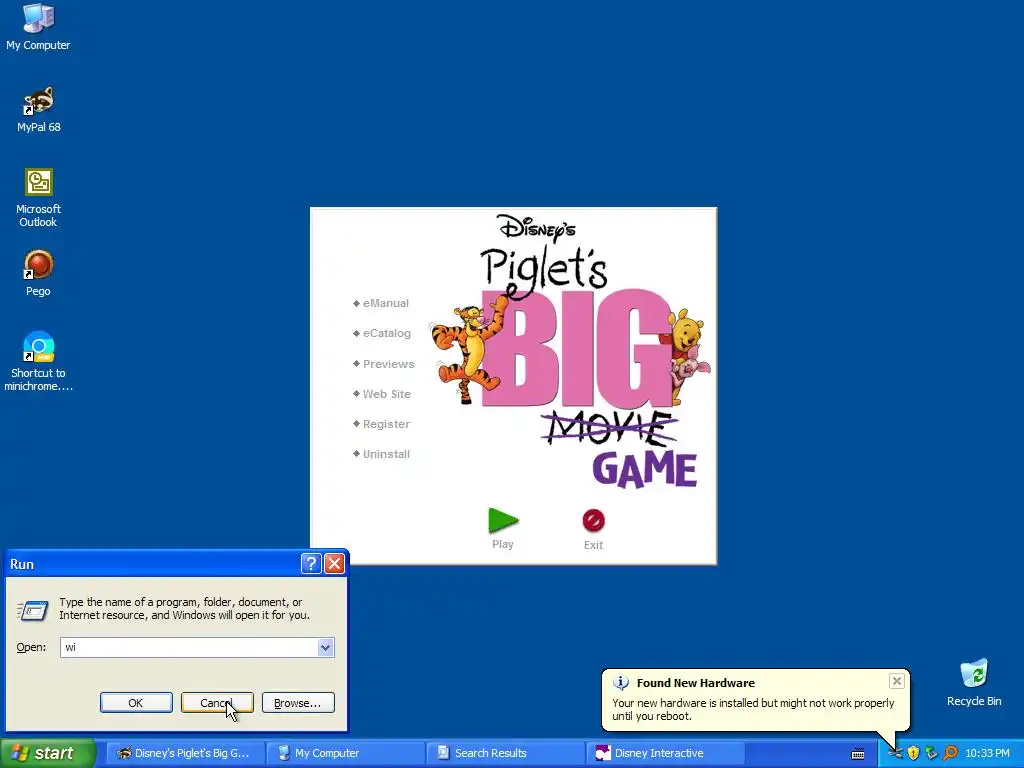Image resolution: width=1024 pixels, height=768 pixels.
Task: Click the Run dialog program icon
Action: pyautogui.click(x=32, y=610)
